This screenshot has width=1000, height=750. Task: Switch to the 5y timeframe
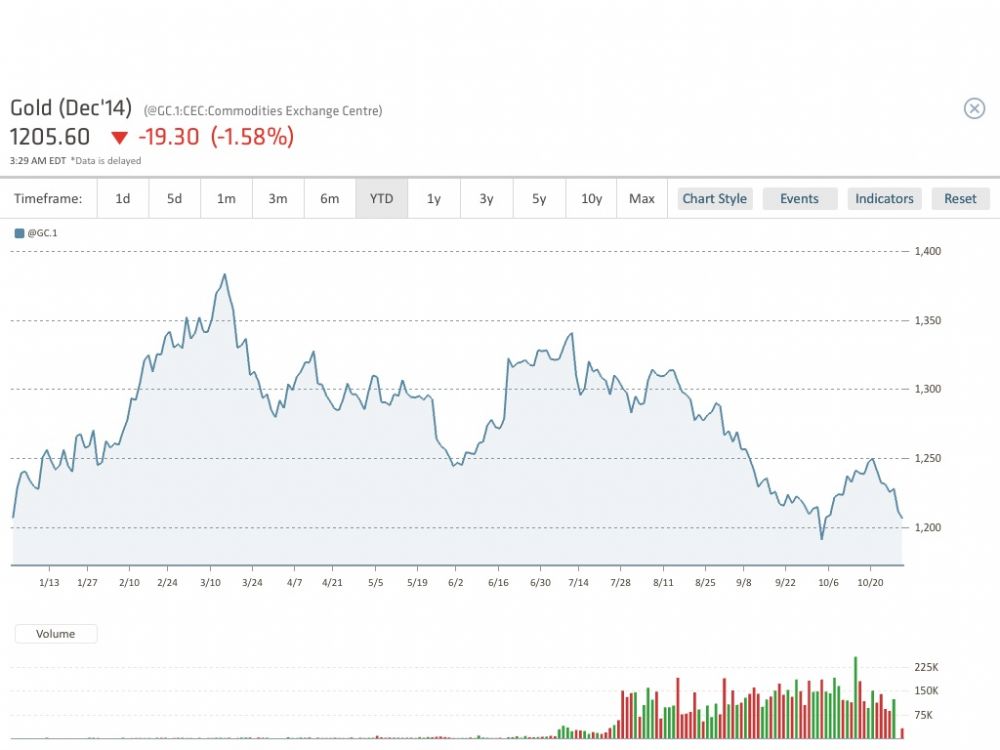[539, 199]
